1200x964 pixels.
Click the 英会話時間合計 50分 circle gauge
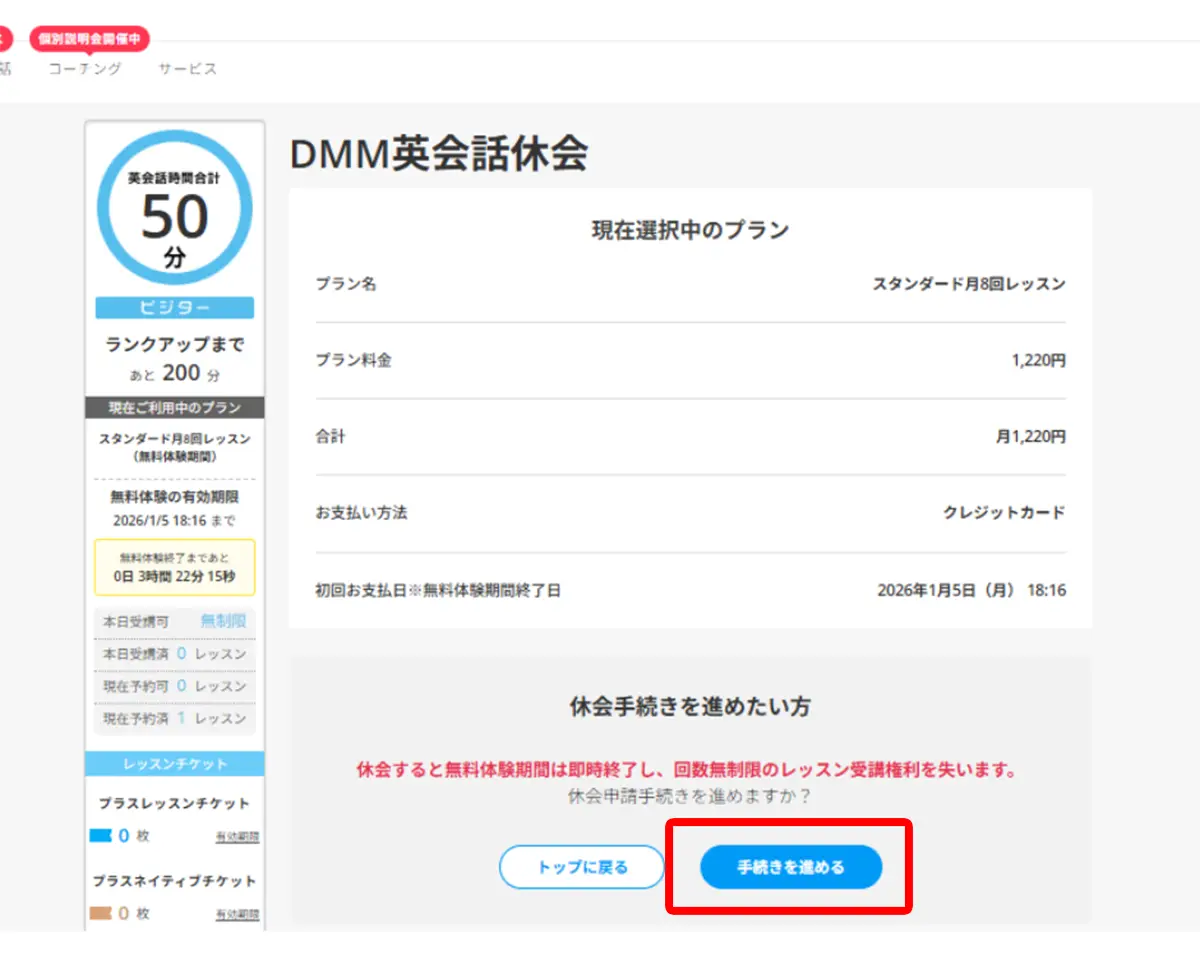[x=174, y=207]
